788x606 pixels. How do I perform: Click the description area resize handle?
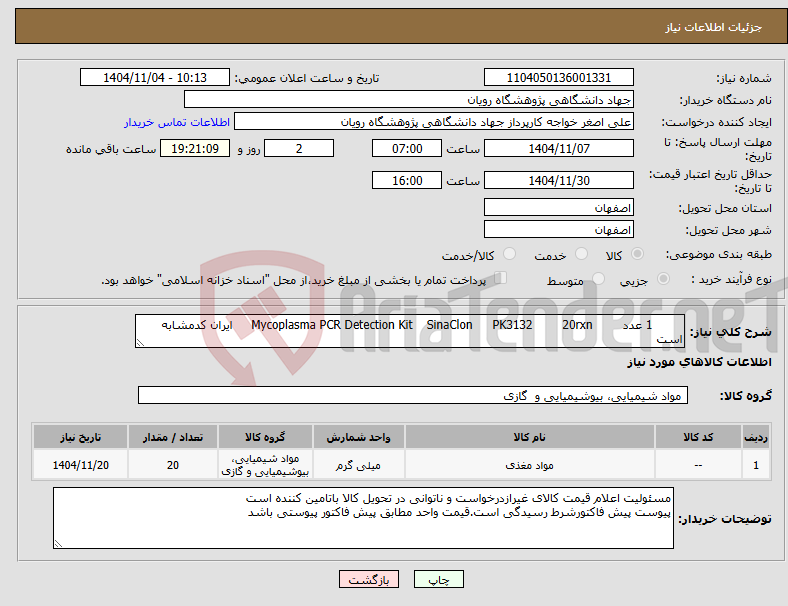coord(140,343)
